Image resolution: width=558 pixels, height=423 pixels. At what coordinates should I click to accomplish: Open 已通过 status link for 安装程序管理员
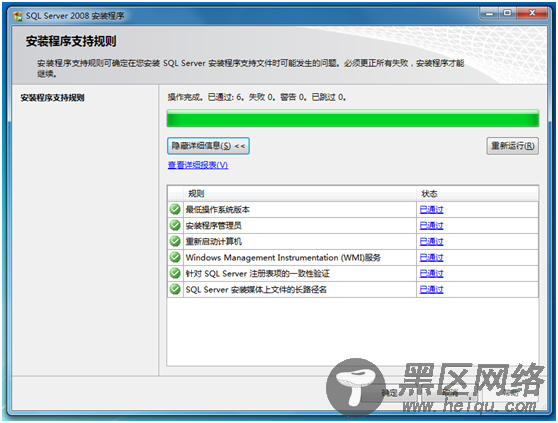431,226
